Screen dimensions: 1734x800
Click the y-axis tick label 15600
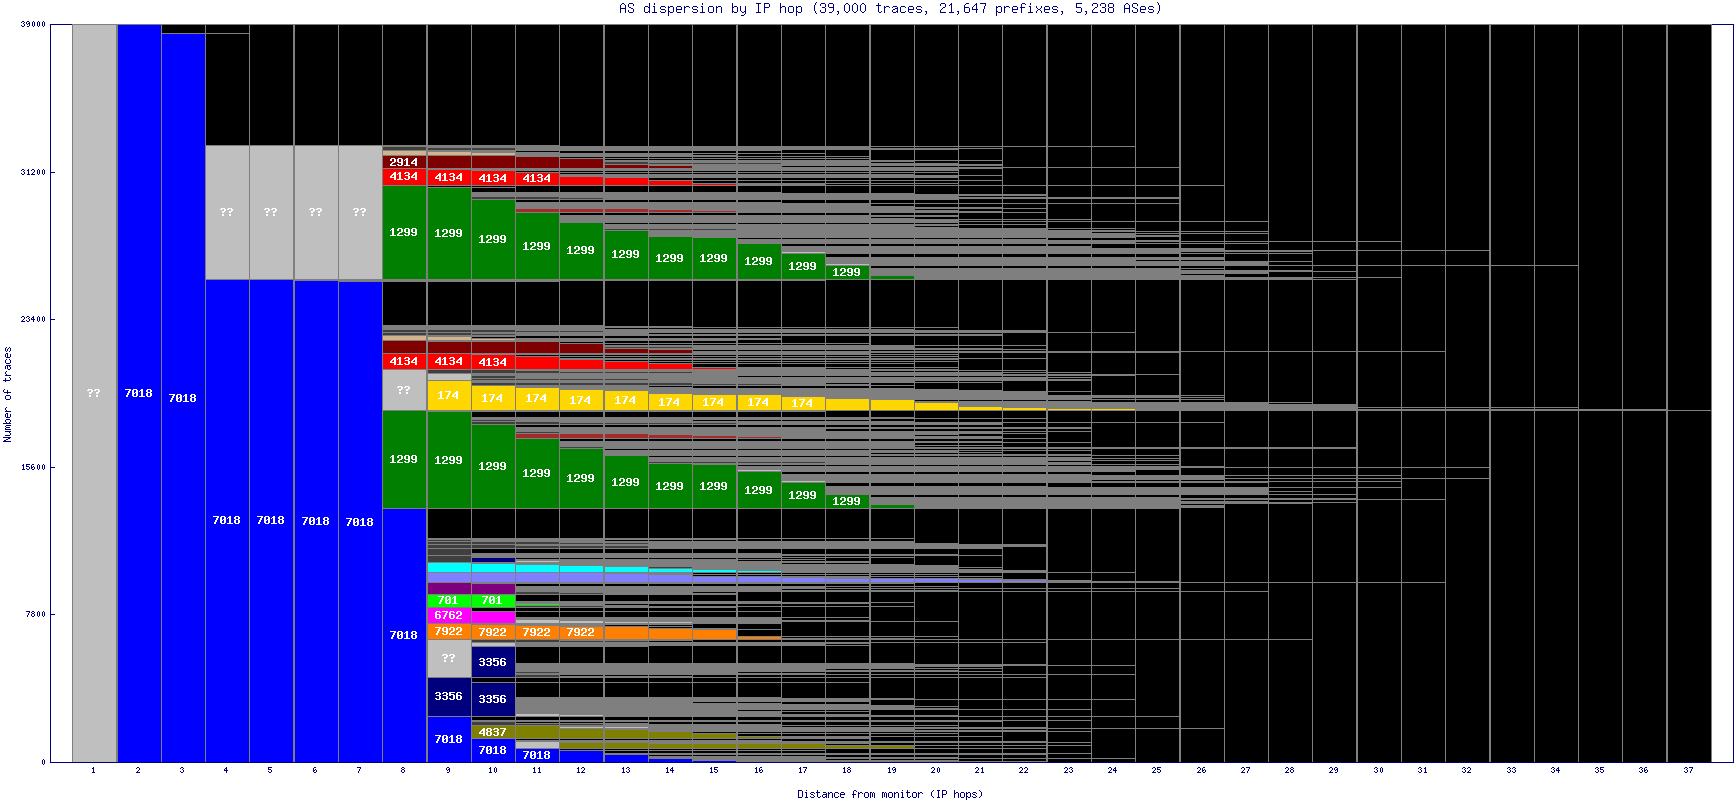pos(33,467)
